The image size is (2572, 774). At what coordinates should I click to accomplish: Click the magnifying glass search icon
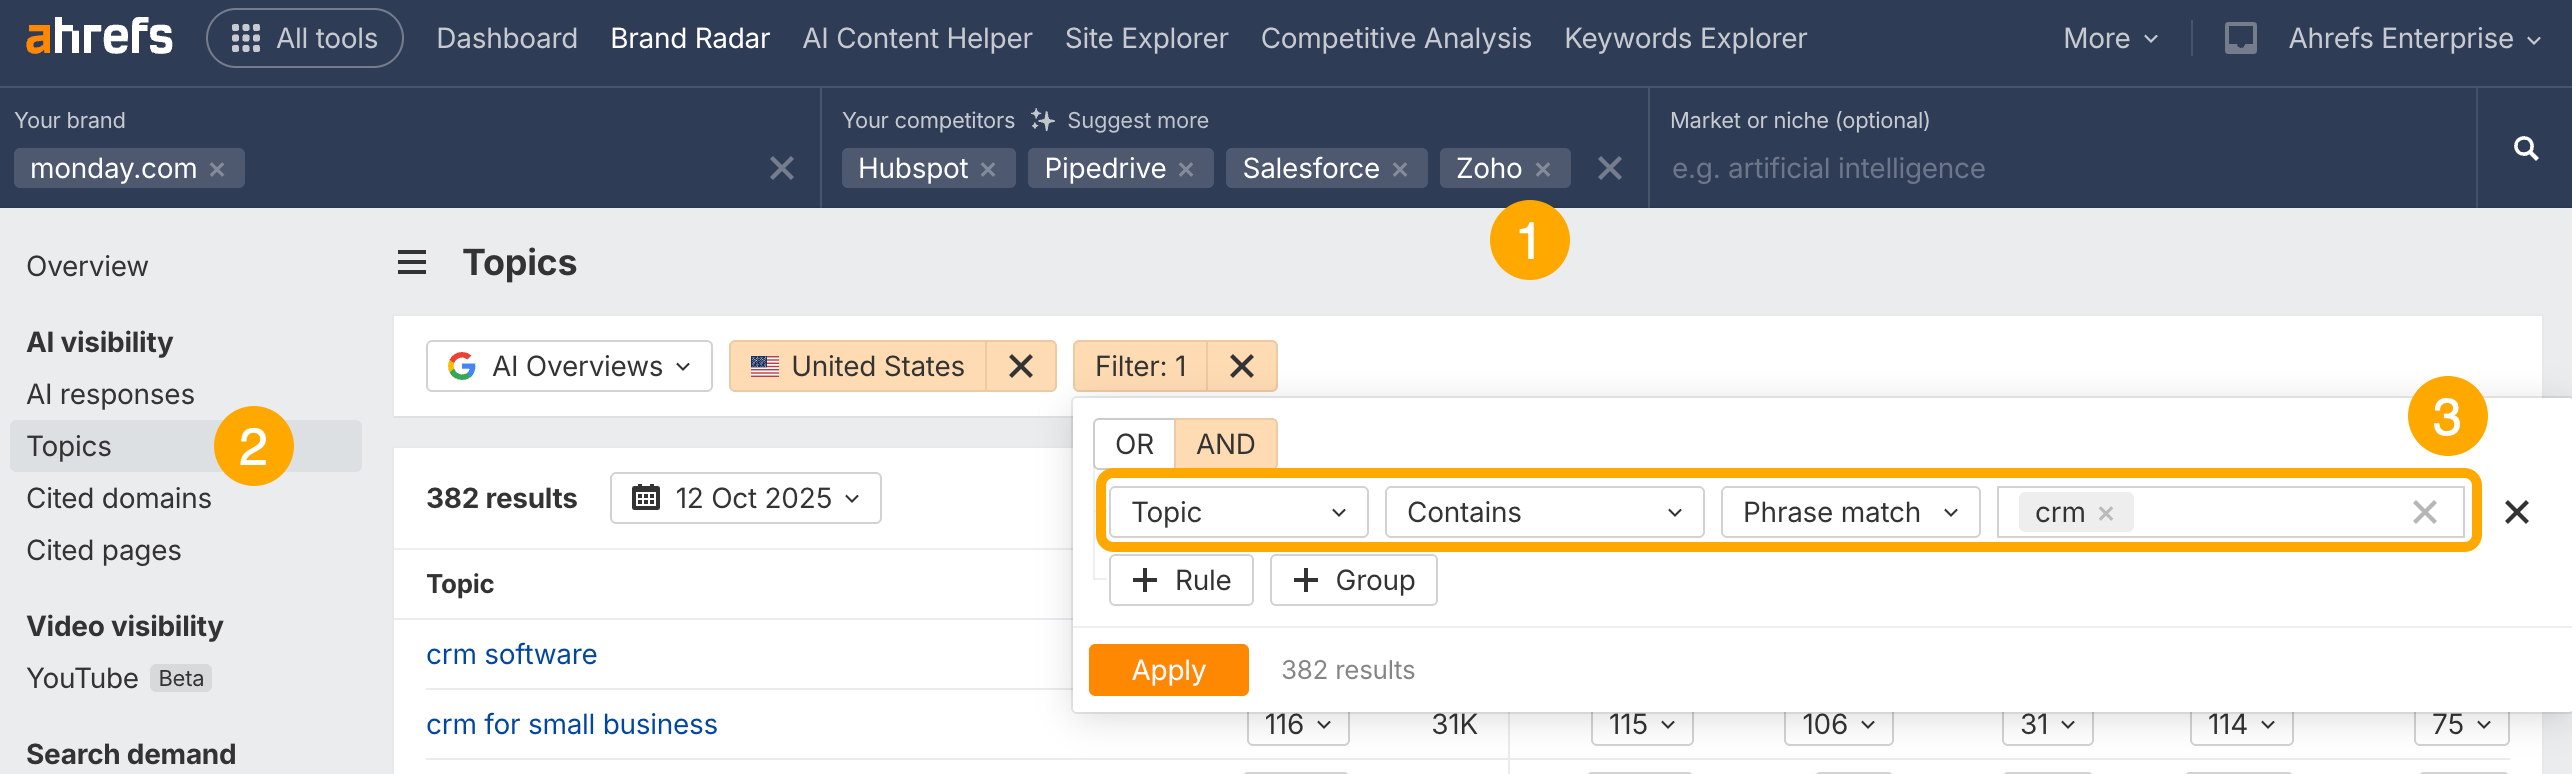(x=2526, y=149)
